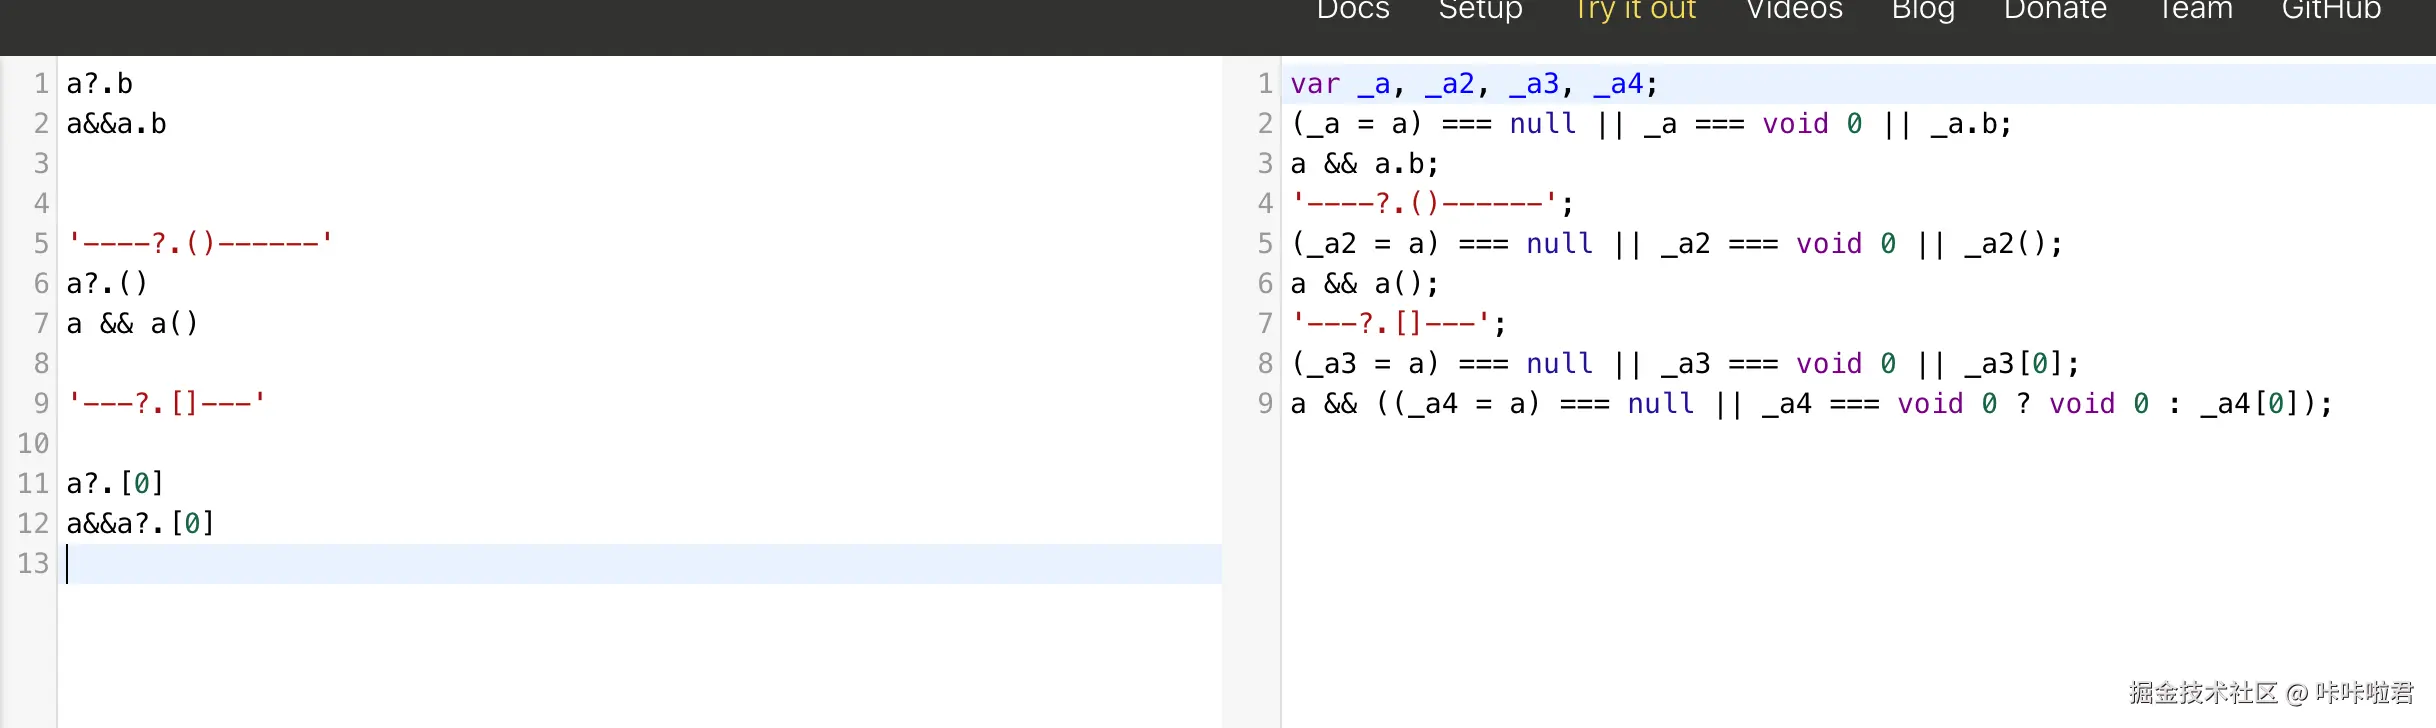
Task: Click input string '---?.[]---'
Action: pyautogui.click(x=166, y=403)
